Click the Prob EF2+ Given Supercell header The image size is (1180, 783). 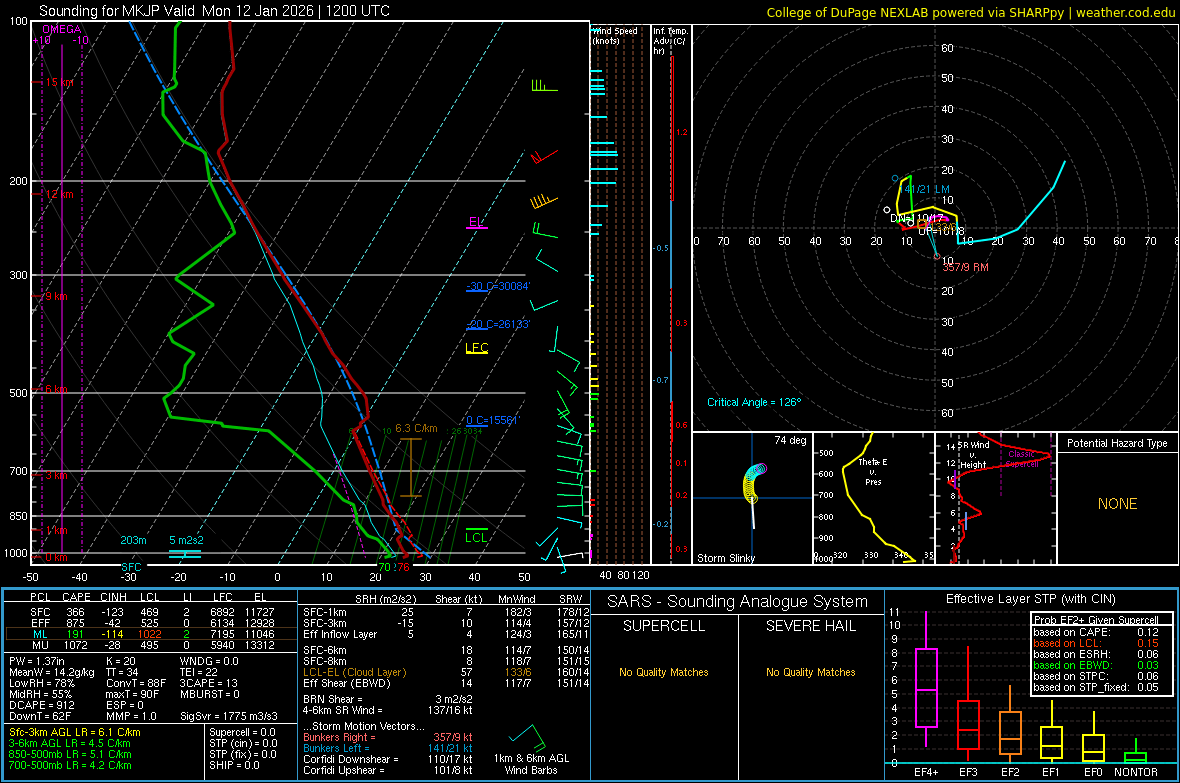click(1096, 620)
